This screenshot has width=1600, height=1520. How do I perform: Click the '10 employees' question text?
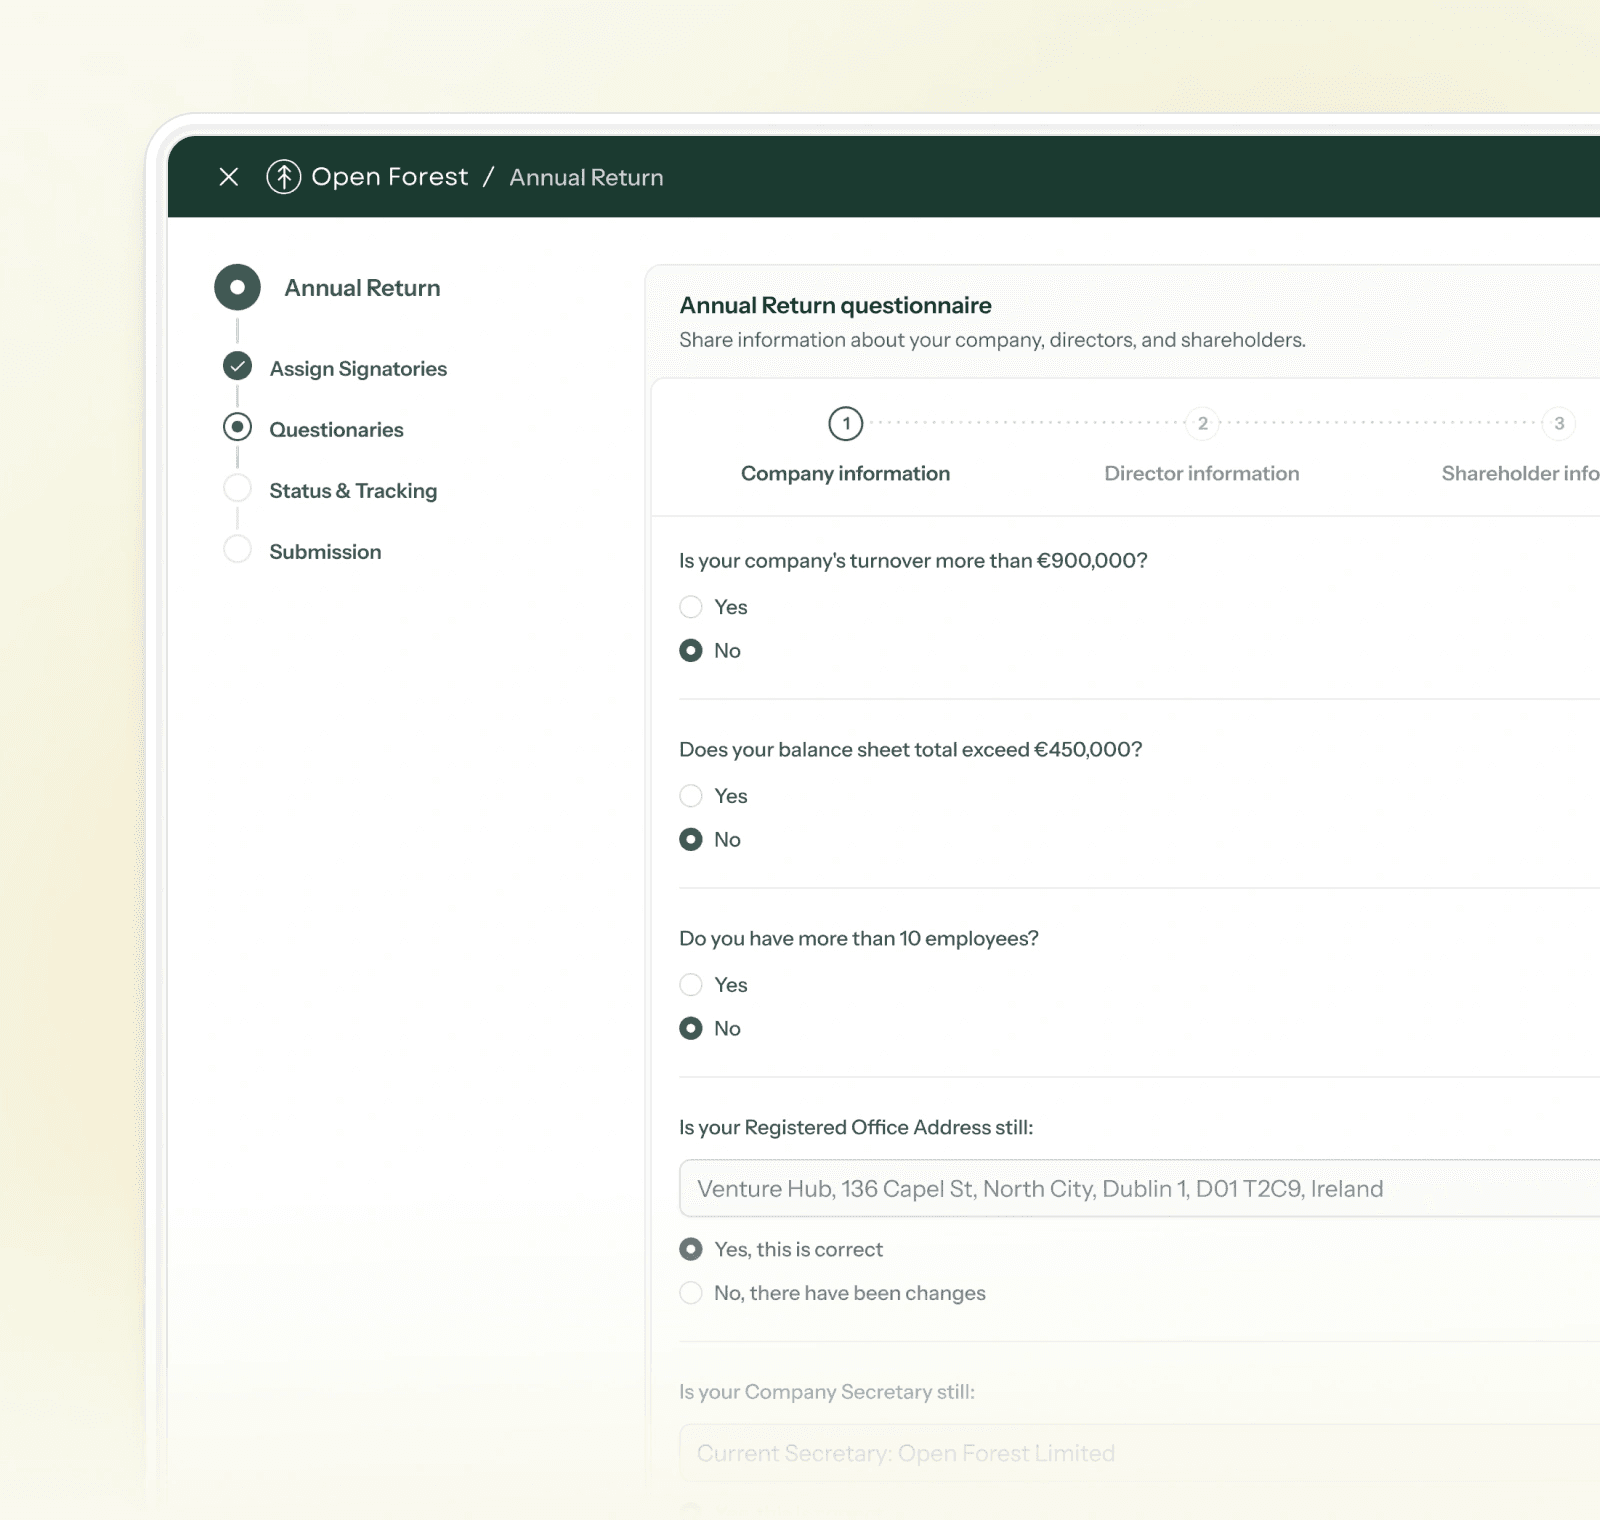point(858,939)
